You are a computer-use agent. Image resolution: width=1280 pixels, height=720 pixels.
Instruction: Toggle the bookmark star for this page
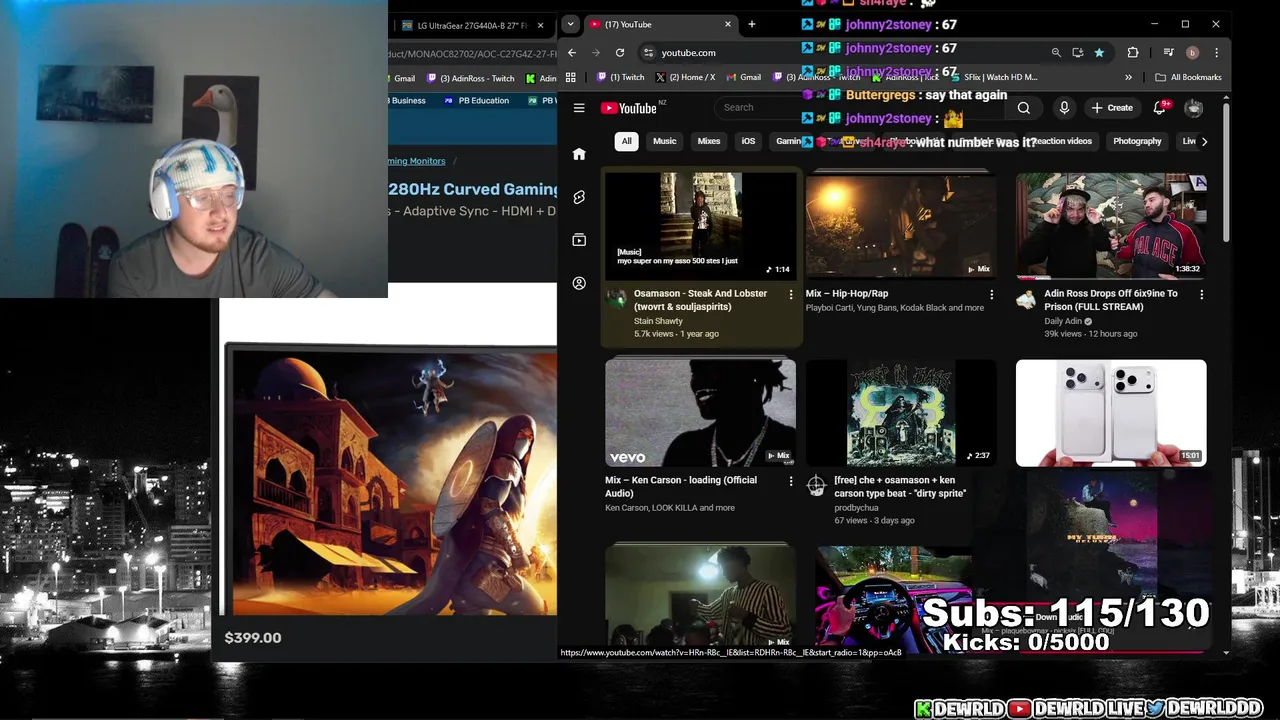tap(1099, 52)
